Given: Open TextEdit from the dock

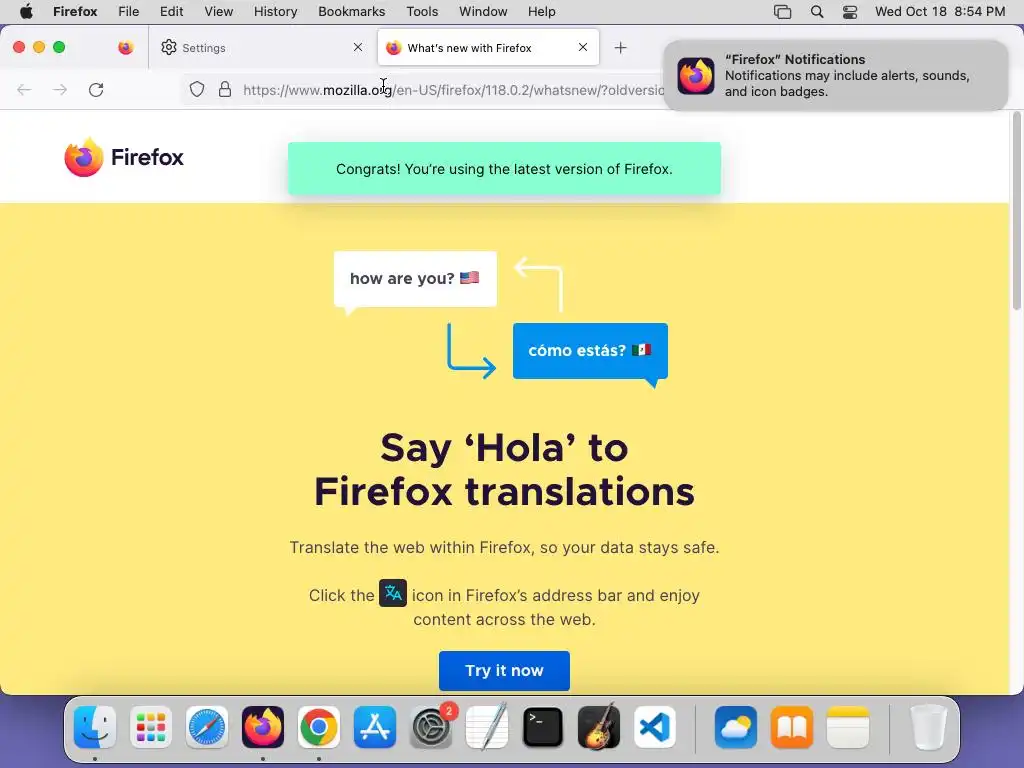Looking at the screenshot, I should pos(487,727).
